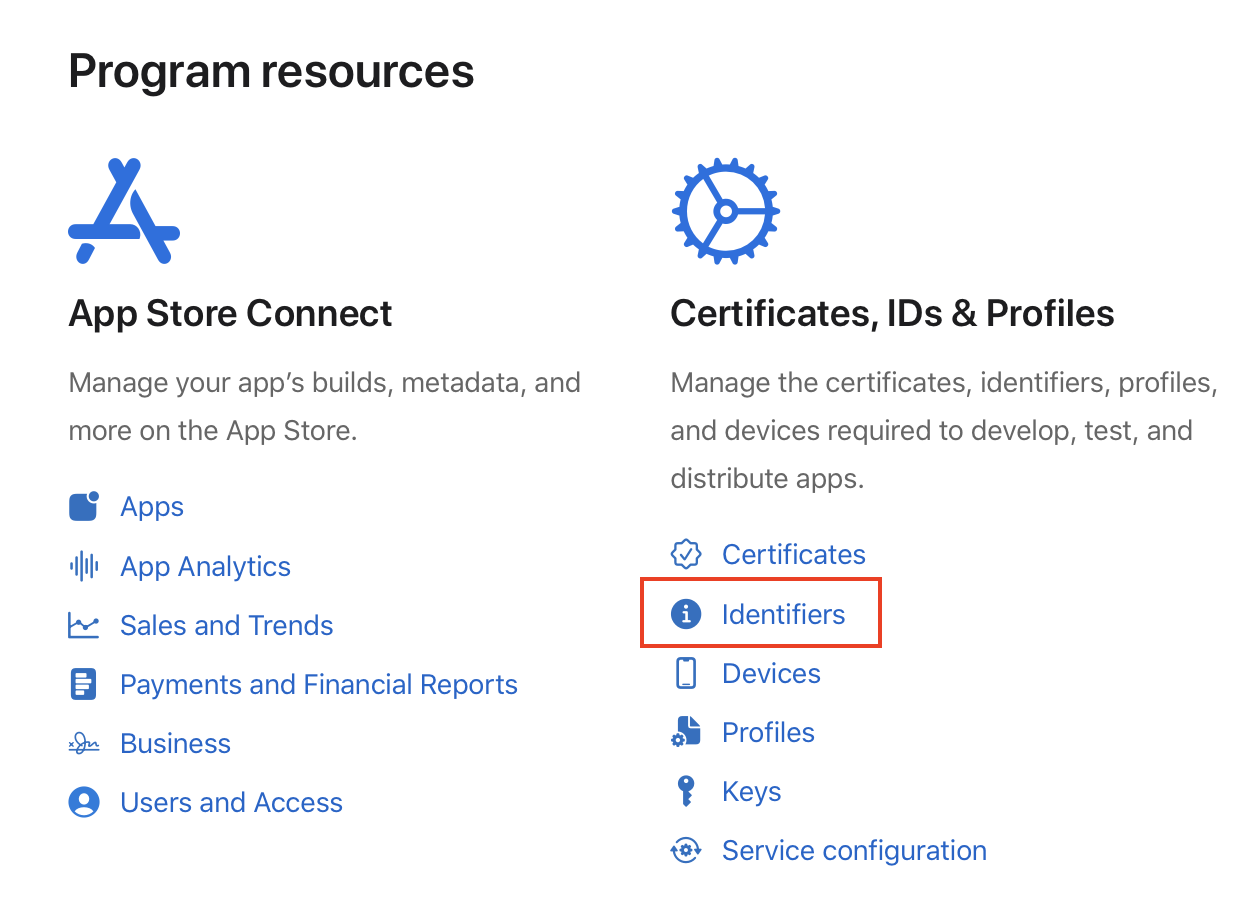This screenshot has width=1238, height=918.
Task: Click the Profiles gear-document icon
Action: coord(686,732)
